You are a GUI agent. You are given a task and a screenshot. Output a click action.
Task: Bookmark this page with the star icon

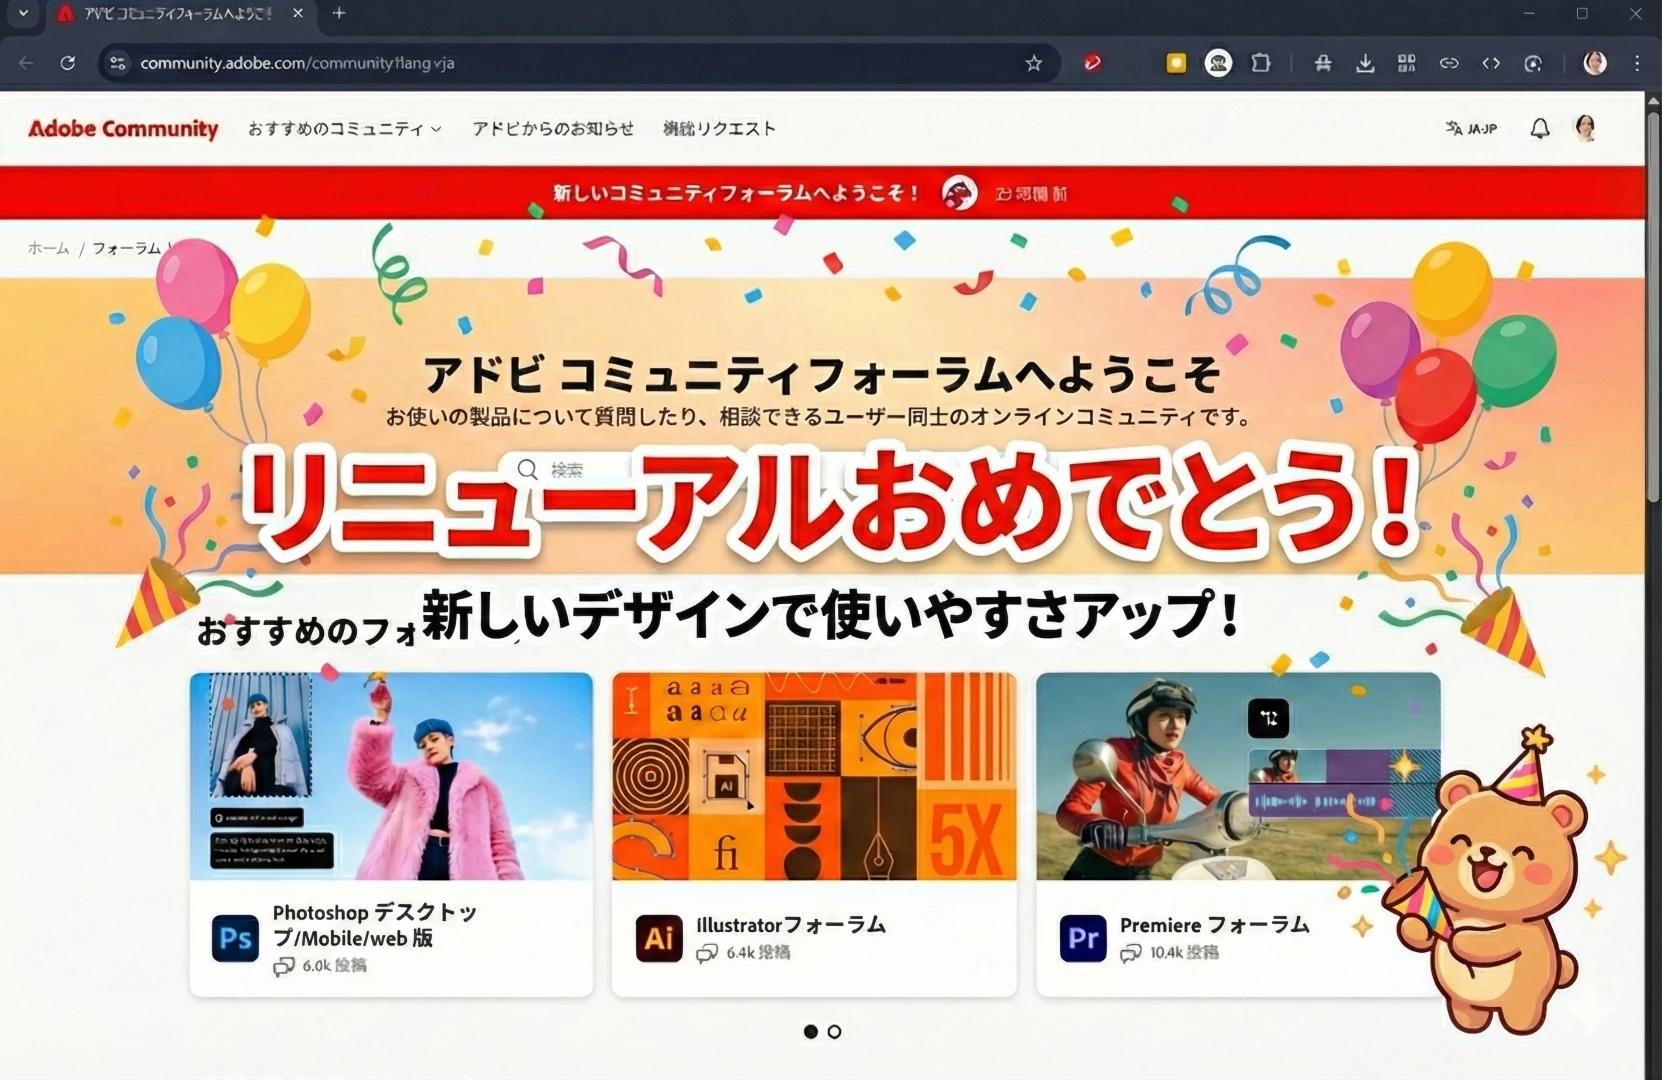pos(1034,63)
